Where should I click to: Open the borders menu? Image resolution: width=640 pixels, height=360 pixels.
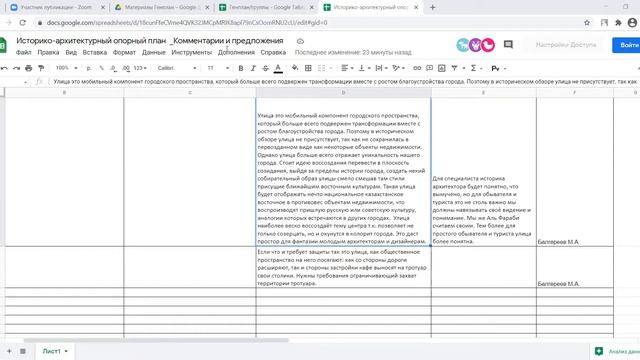coord(308,68)
